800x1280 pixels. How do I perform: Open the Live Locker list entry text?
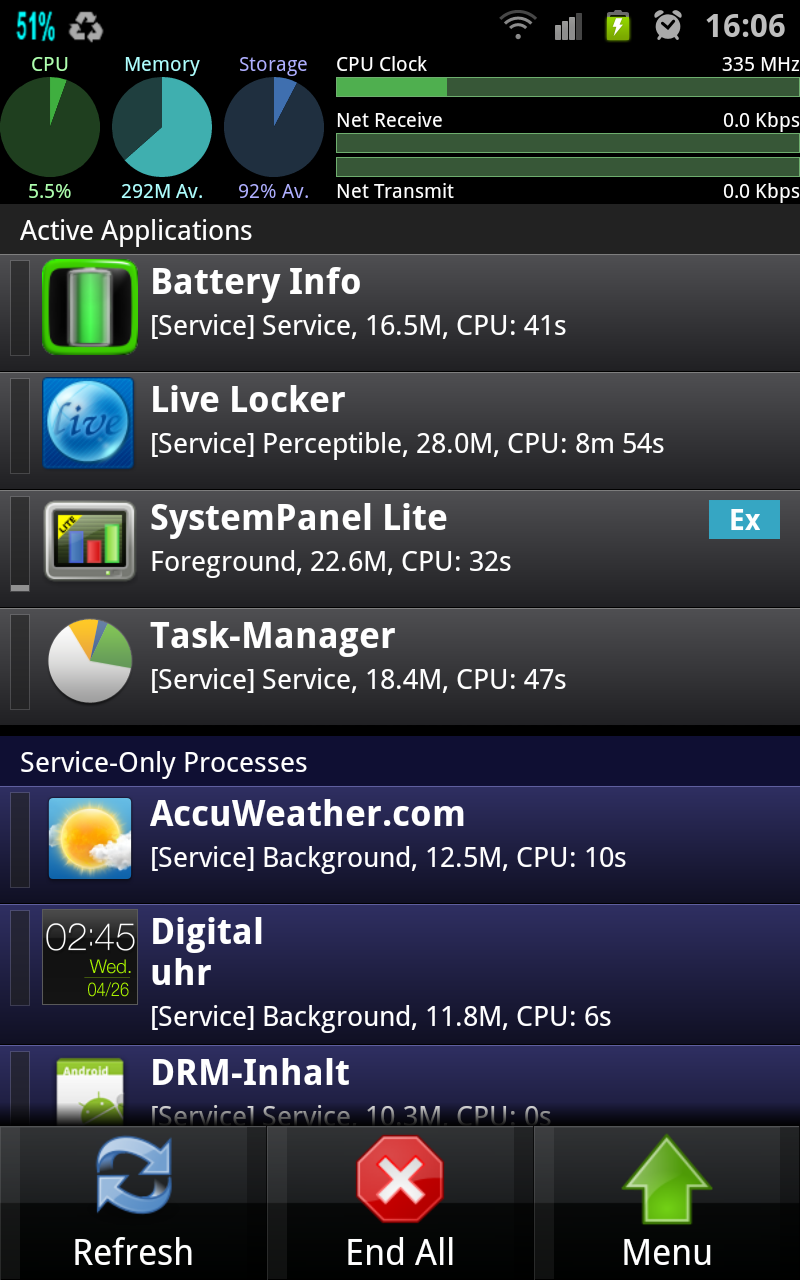(407, 420)
